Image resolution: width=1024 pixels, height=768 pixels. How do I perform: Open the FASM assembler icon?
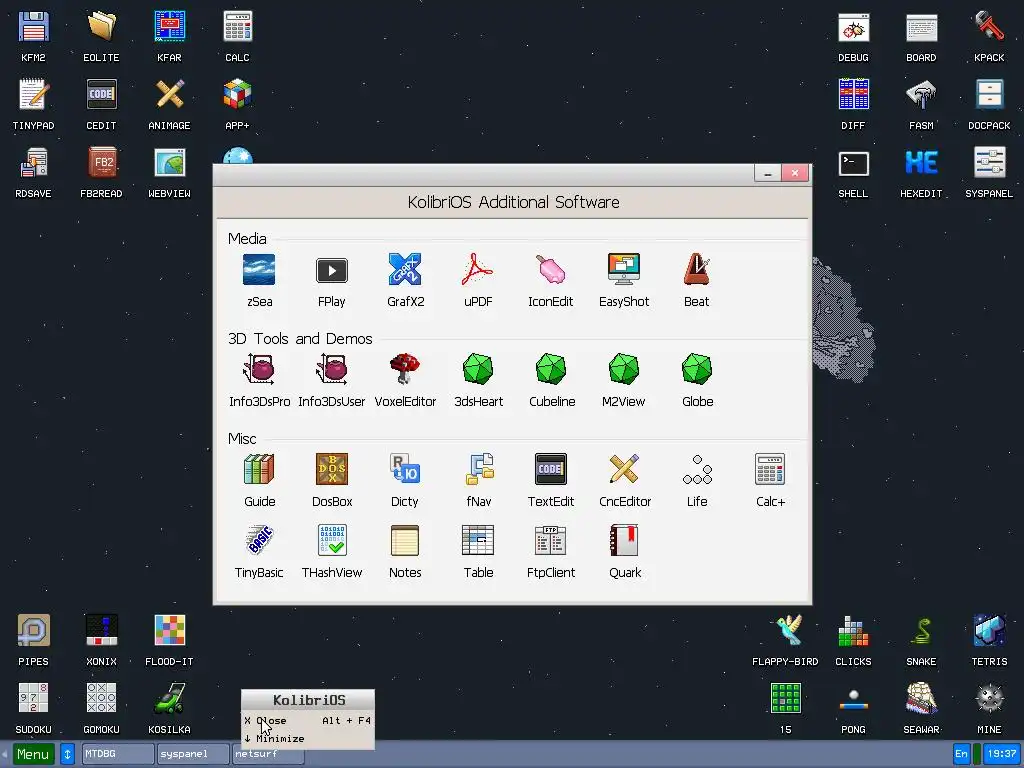click(921, 95)
